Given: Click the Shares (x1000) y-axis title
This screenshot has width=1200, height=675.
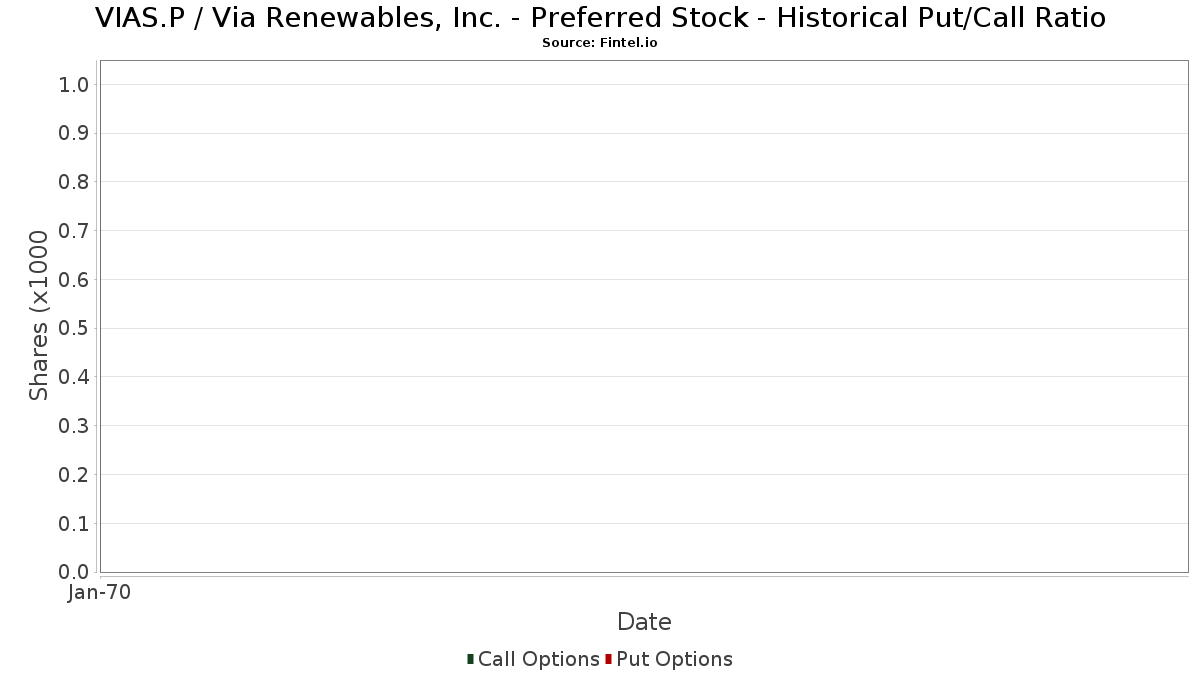Looking at the screenshot, I should (39, 316).
